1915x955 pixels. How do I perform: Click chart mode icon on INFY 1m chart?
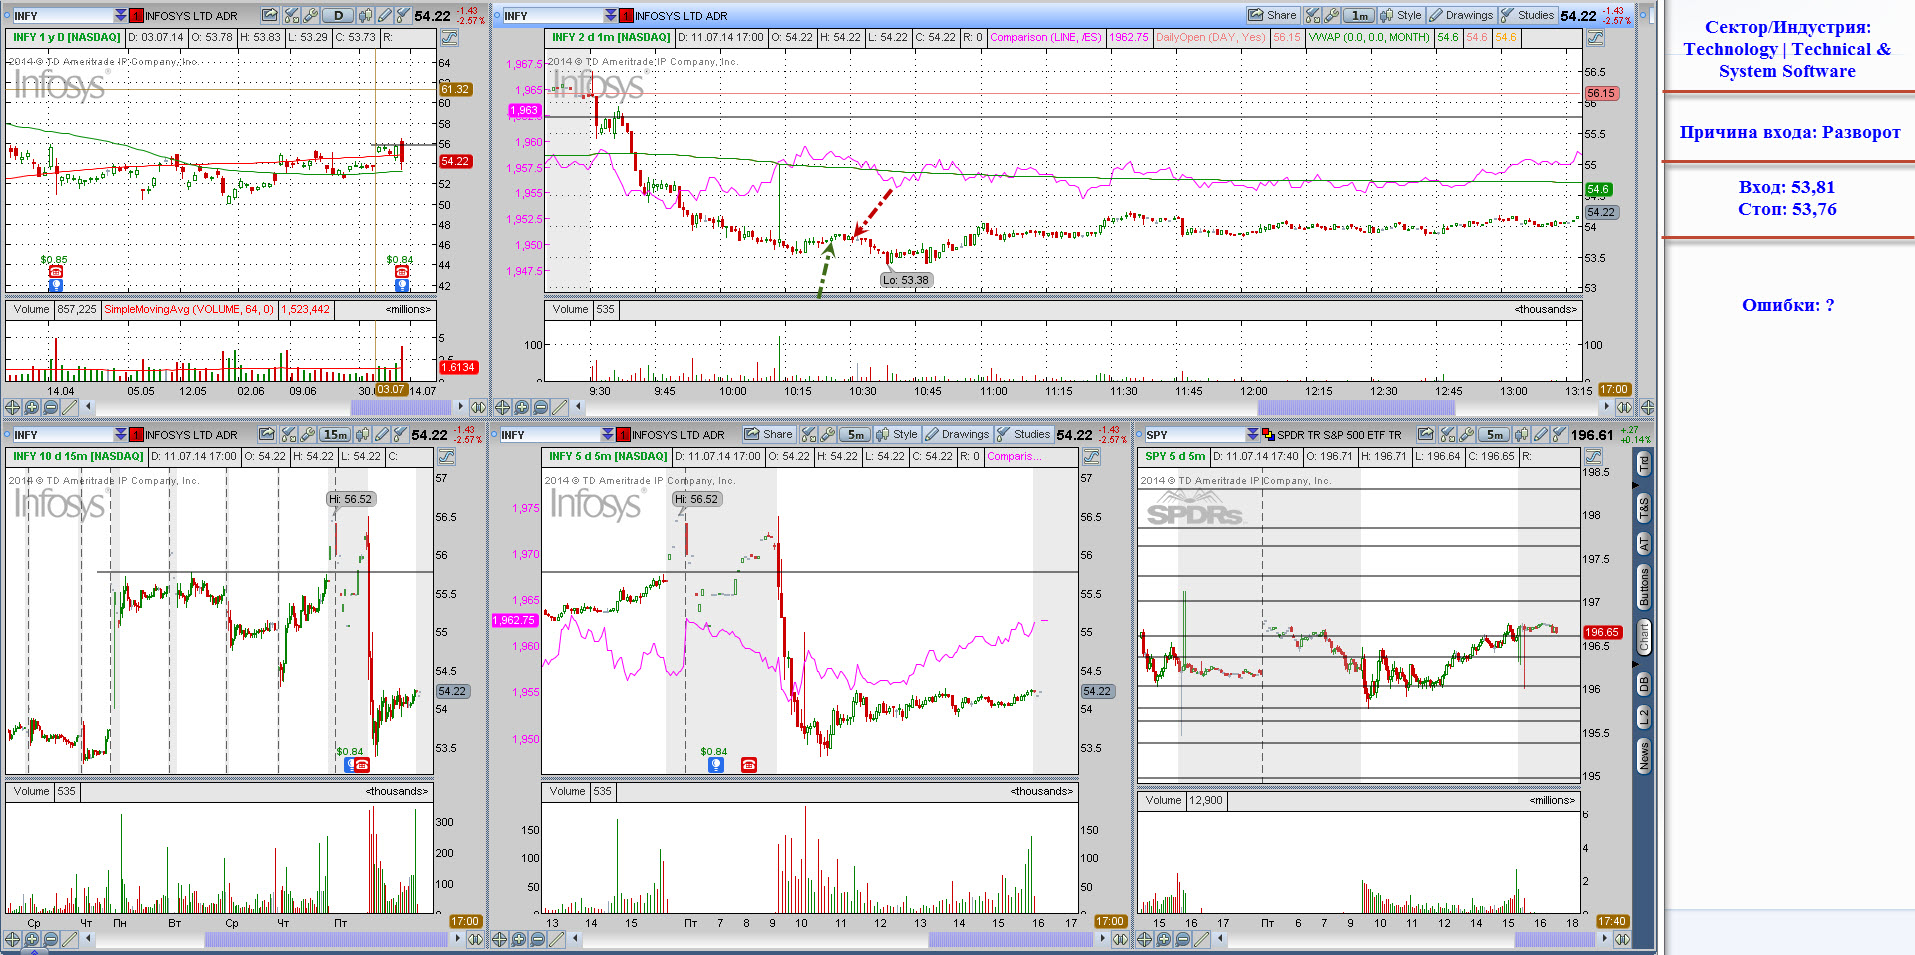tap(1595, 38)
